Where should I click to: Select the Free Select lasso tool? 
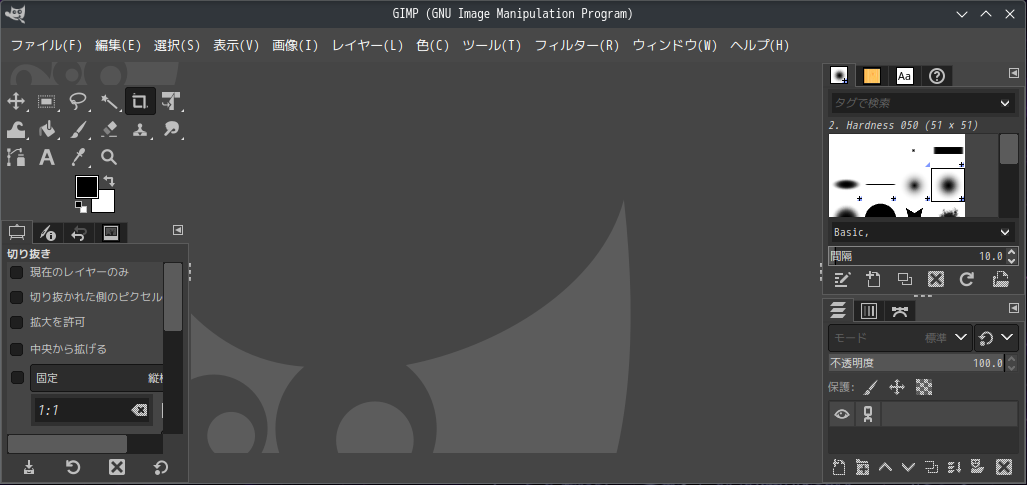click(78, 101)
